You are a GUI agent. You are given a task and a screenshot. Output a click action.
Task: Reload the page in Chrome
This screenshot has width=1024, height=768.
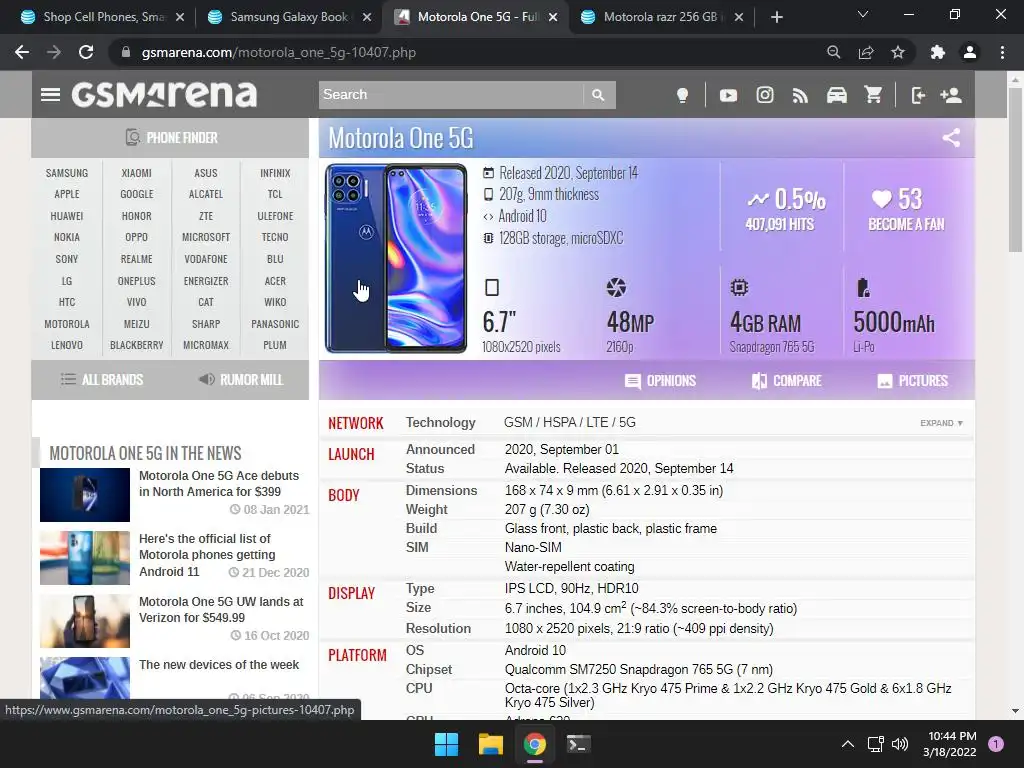(86, 52)
